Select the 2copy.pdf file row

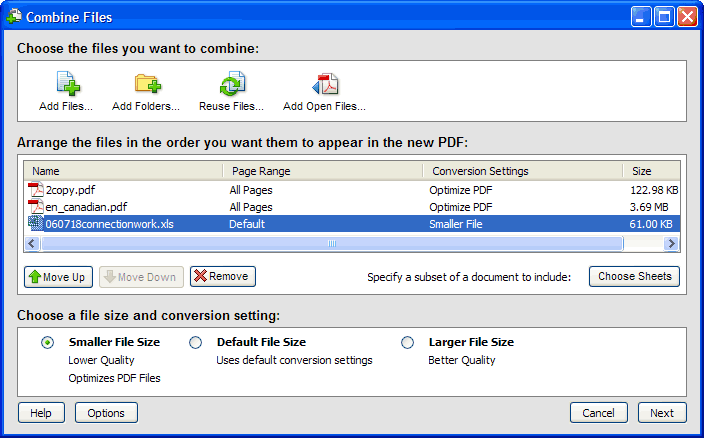coord(70,190)
